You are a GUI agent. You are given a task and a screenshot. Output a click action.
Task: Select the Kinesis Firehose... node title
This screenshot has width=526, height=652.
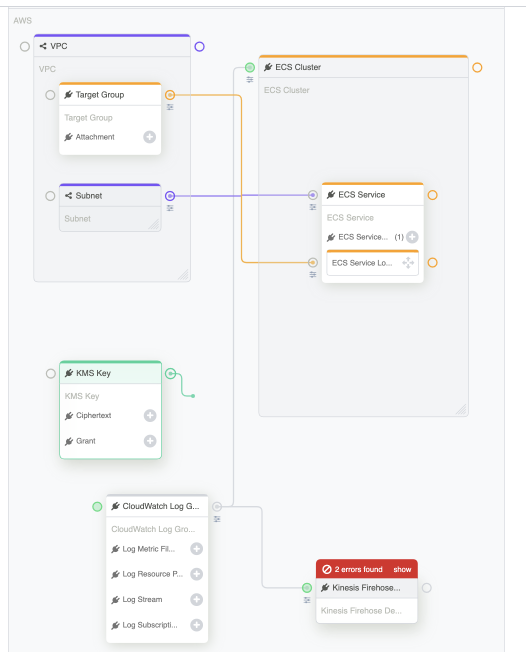(x=366, y=588)
